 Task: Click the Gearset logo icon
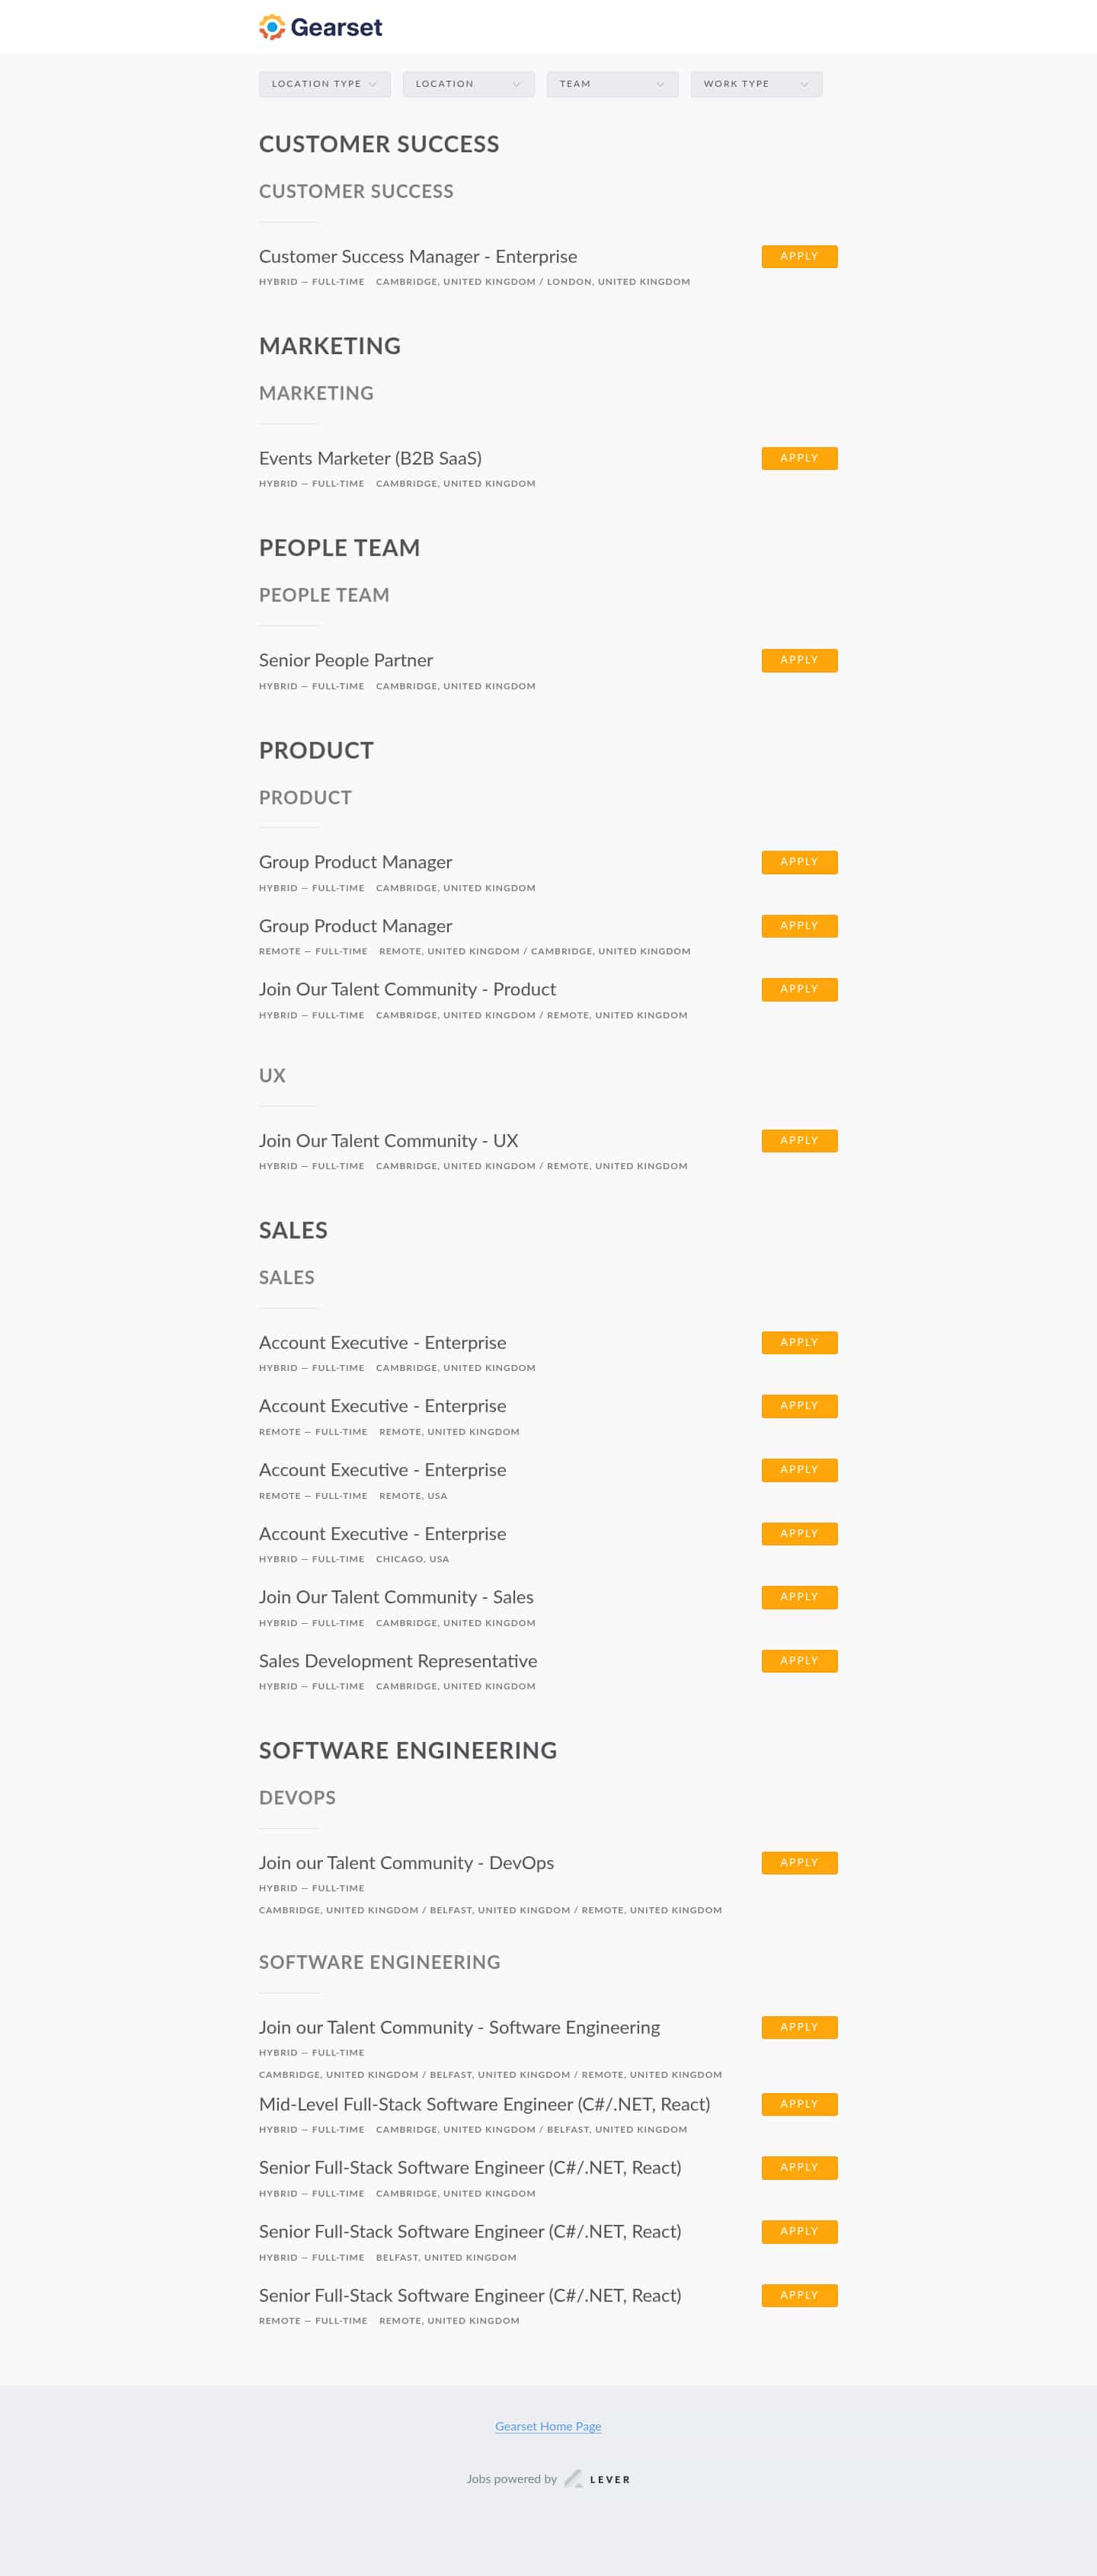(270, 26)
